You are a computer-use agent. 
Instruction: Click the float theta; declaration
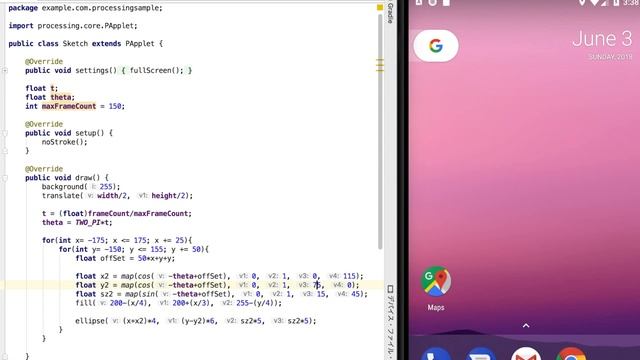(x=50, y=97)
